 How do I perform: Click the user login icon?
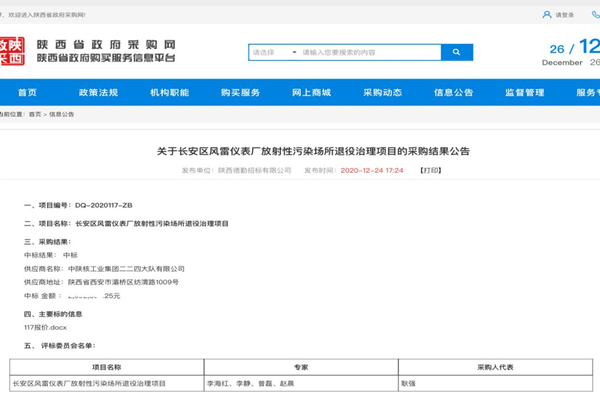coord(546,15)
